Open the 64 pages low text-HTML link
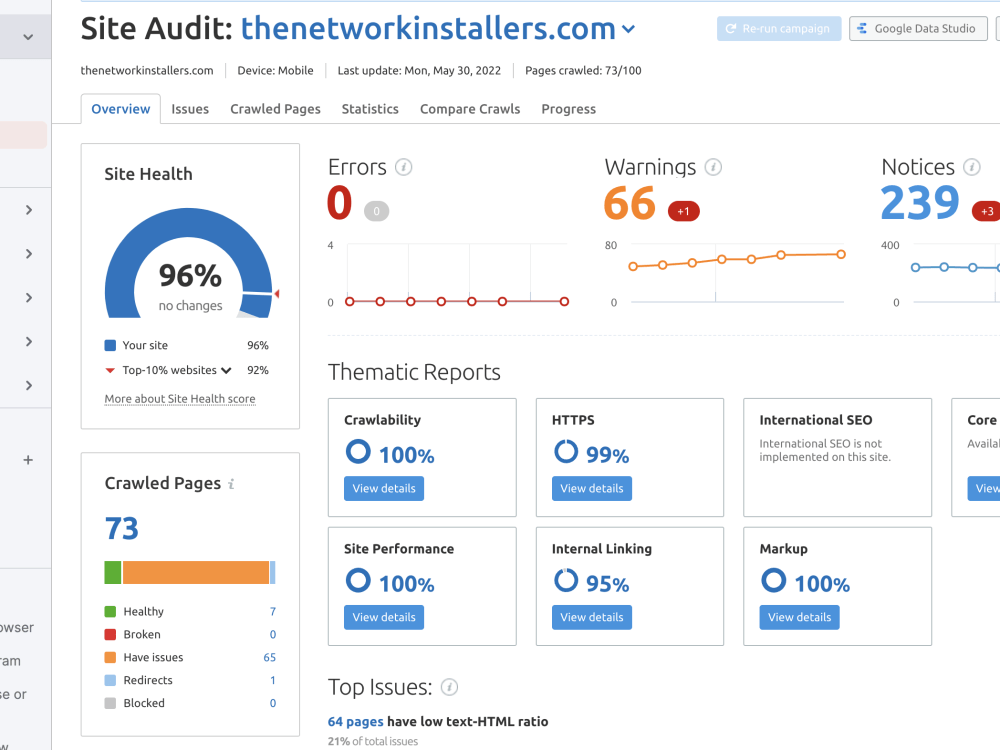1000x750 pixels. (355, 721)
